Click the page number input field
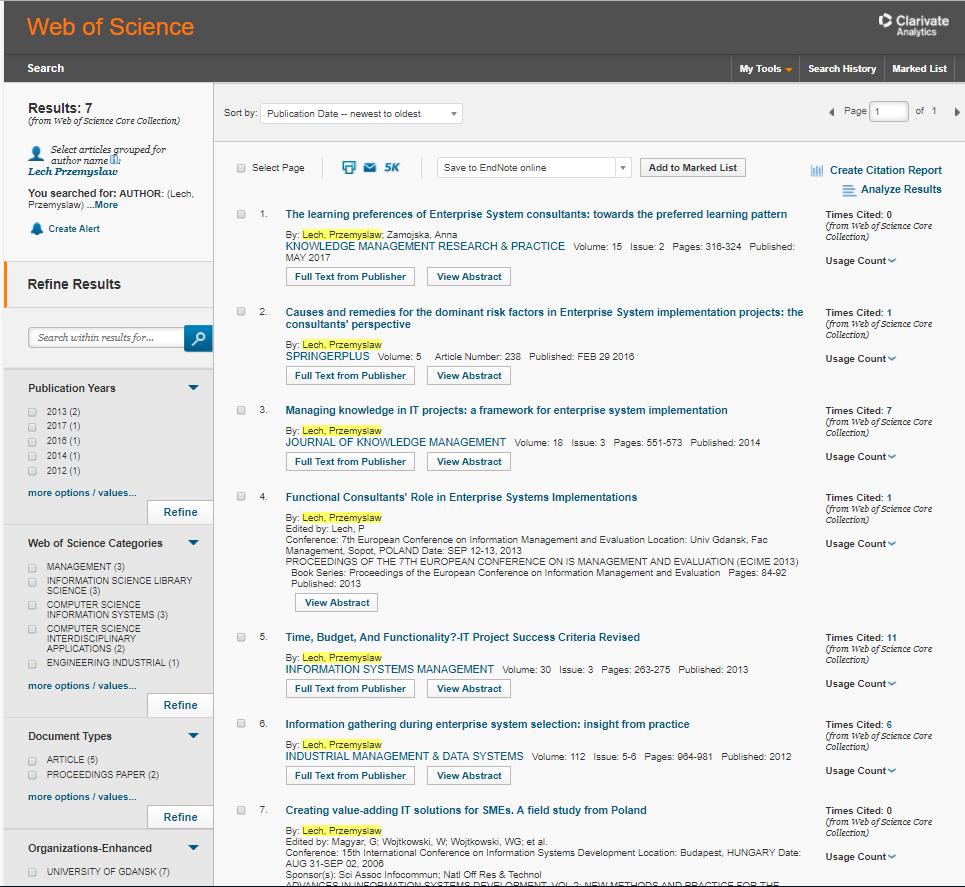The image size is (965, 887). click(x=889, y=111)
